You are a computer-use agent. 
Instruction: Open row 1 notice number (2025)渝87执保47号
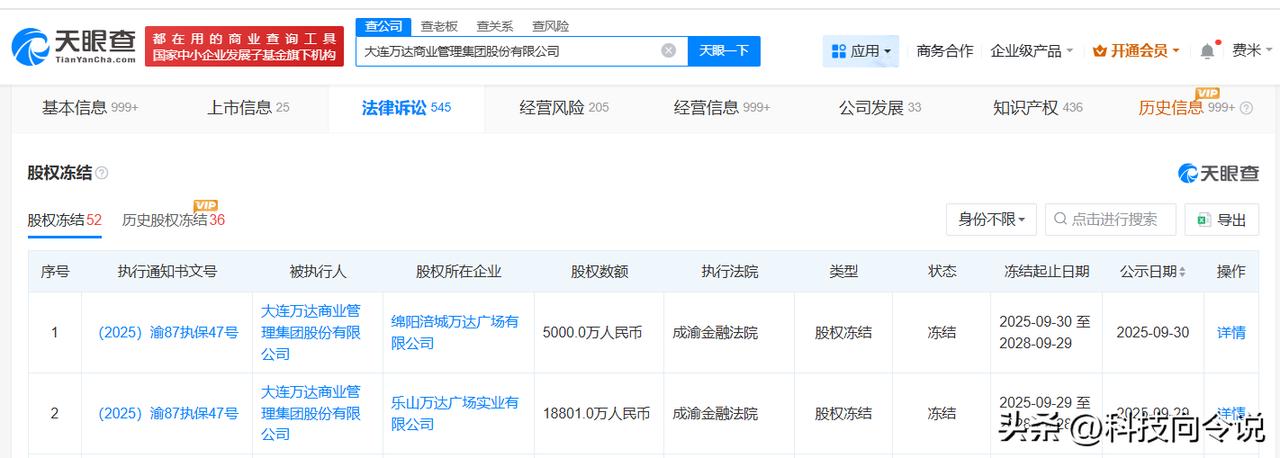pyautogui.click(x=168, y=332)
